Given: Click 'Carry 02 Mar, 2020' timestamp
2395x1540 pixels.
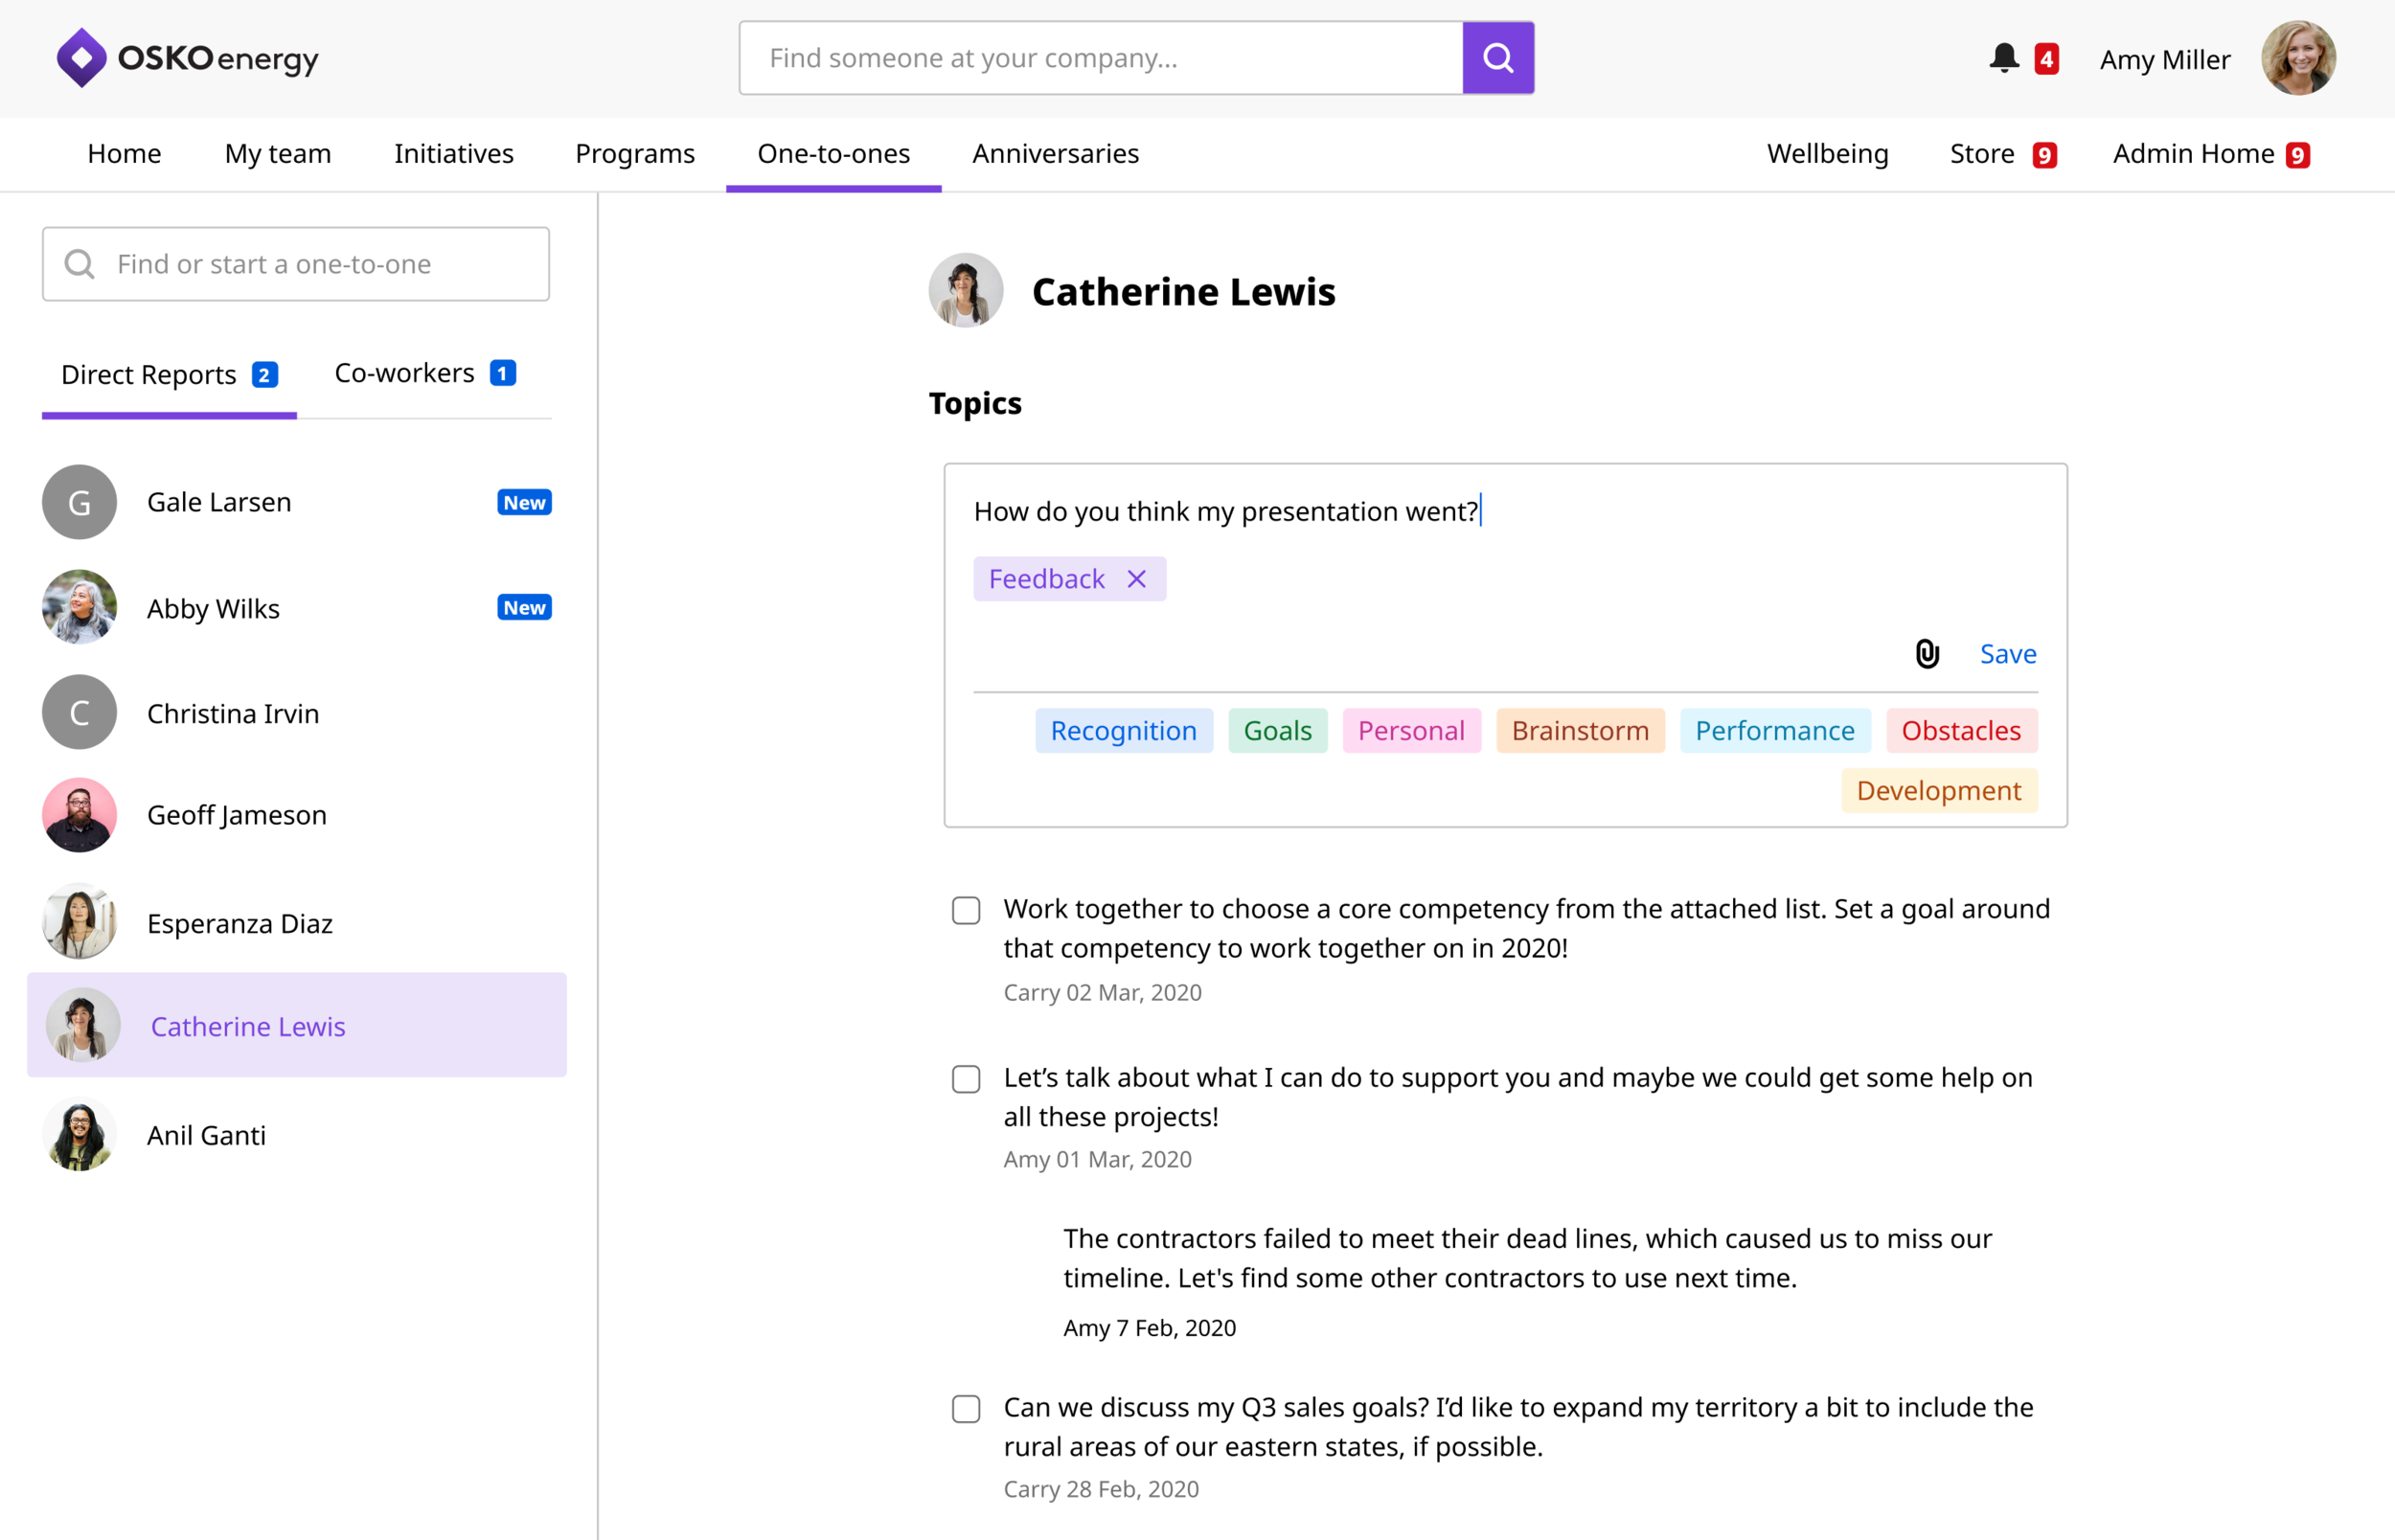Looking at the screenshot, I should tap(1102, 992).
